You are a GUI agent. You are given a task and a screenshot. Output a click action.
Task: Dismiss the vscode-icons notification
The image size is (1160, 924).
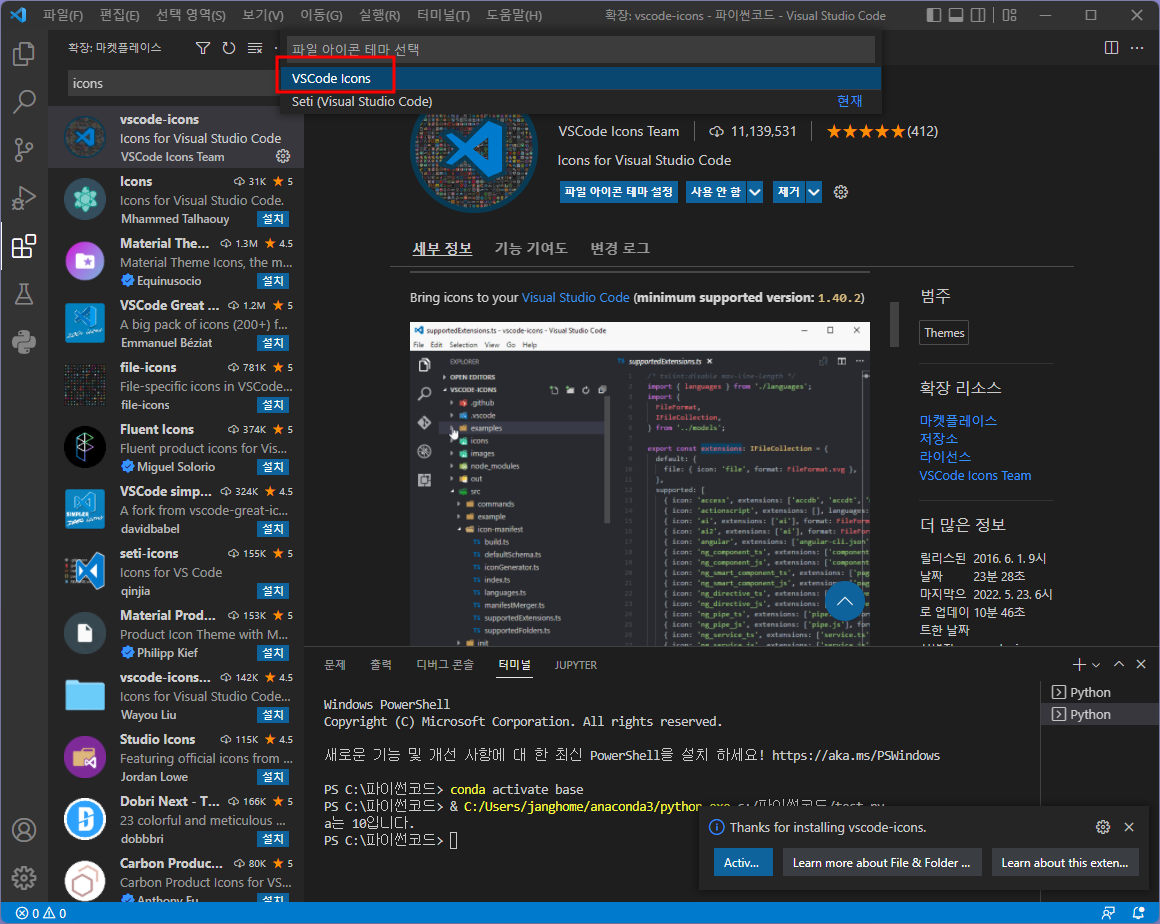click(x=1129, y=827)
